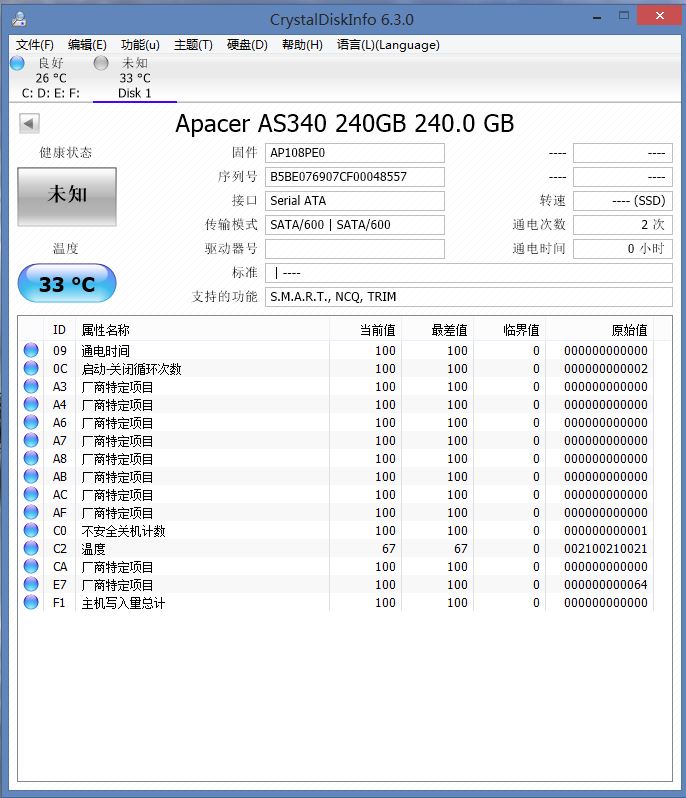The height and width of the screenshot is (798, 686).
Task: Click raw value 000000000001 in C0 row
Action: coord(606,531)
